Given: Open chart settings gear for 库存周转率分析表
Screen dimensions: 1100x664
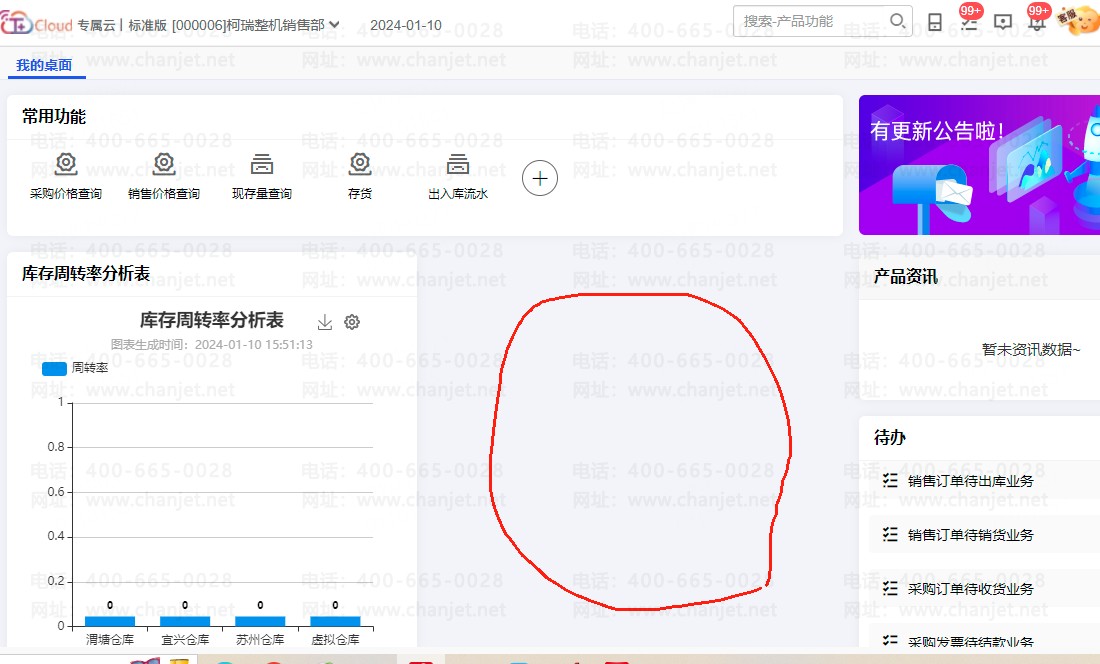Looking at the screenshot, I should 352,322.
